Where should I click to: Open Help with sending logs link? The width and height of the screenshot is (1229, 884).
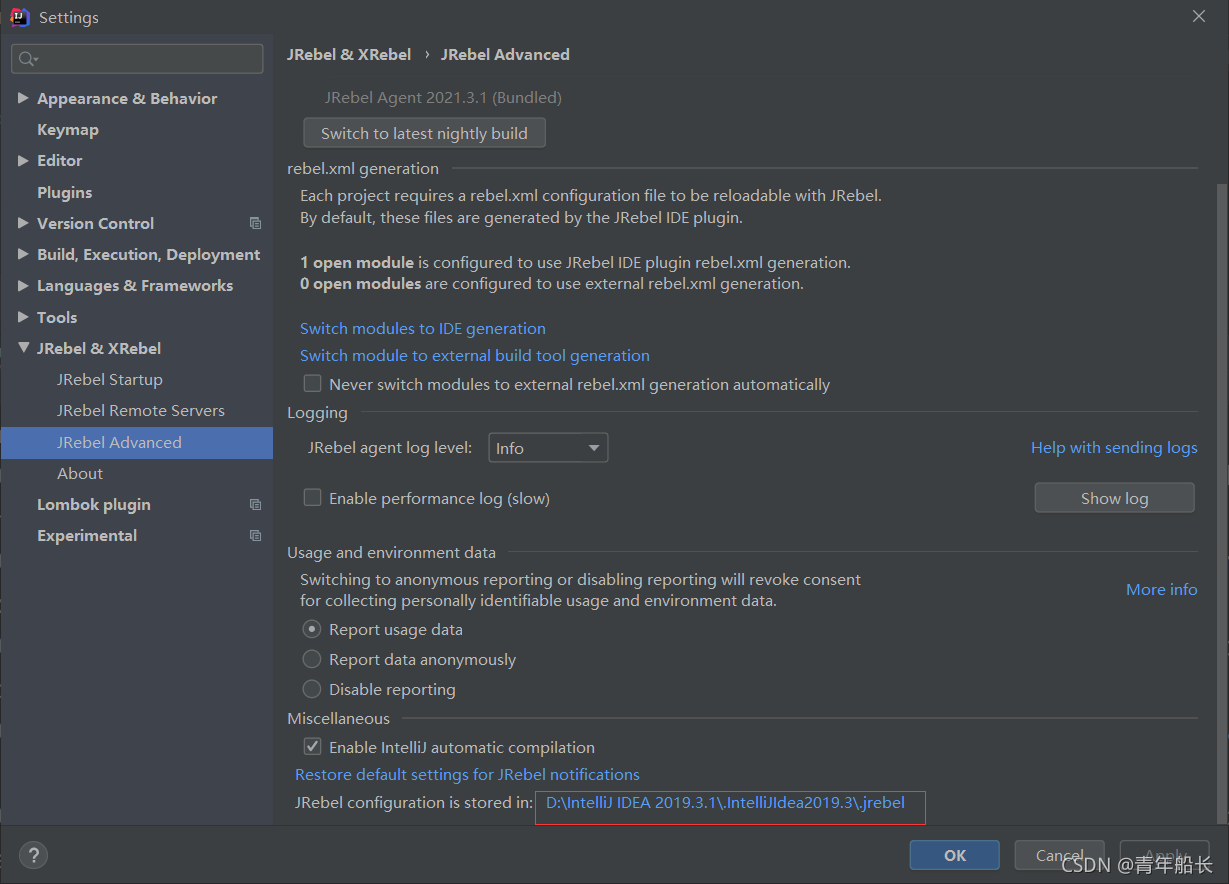tap(1114, 447)
